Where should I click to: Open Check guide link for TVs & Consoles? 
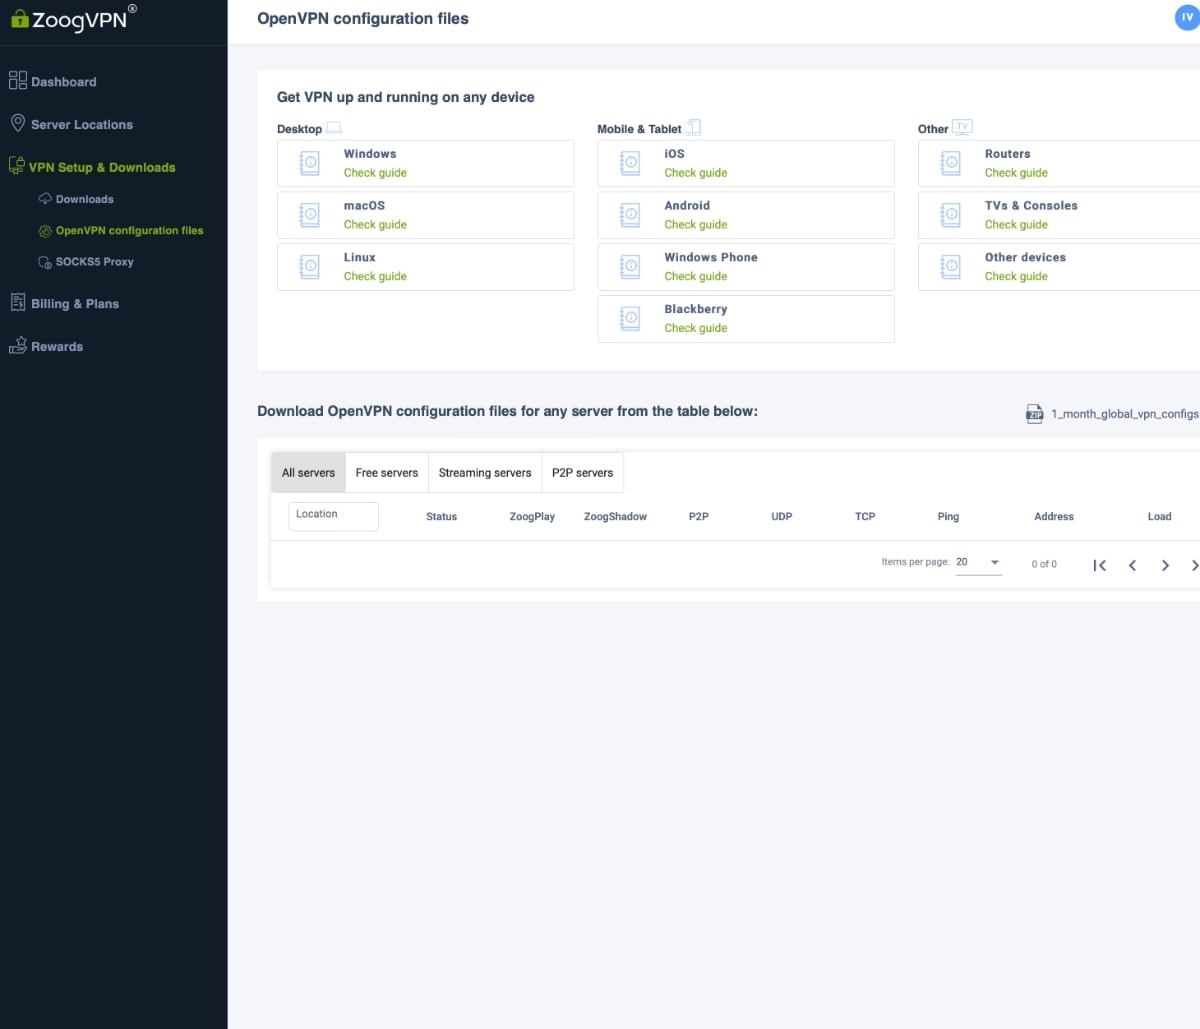pyautogui.click(x=1016, y=225)
